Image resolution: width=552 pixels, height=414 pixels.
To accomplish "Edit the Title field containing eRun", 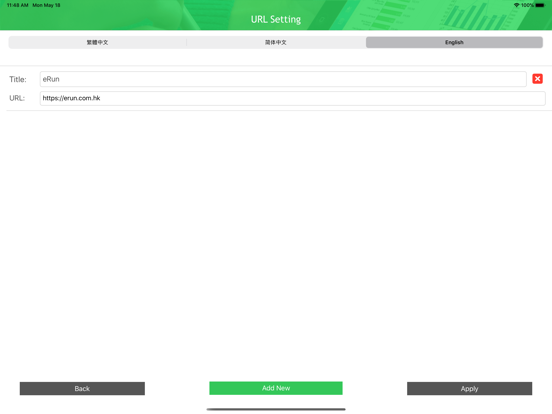I will (x=283, y=79).
